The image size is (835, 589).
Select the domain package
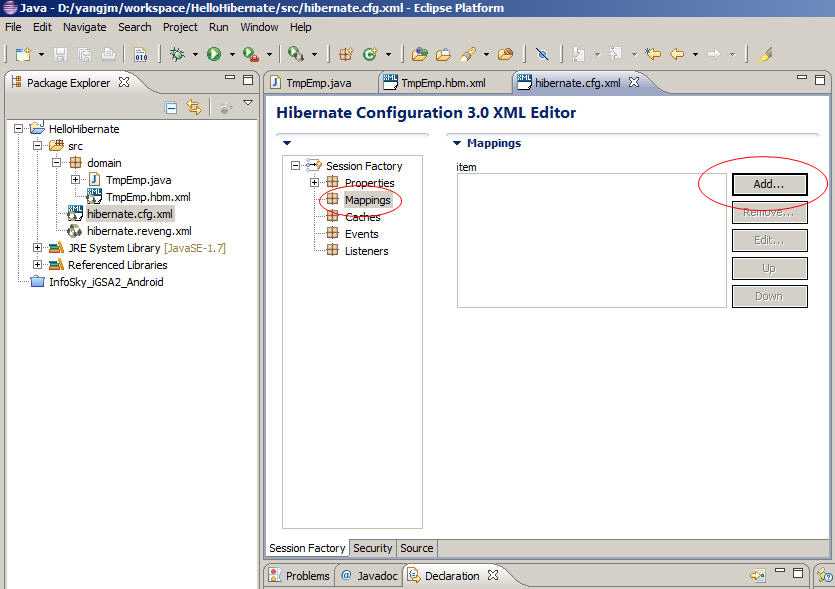tap(104, 163)
